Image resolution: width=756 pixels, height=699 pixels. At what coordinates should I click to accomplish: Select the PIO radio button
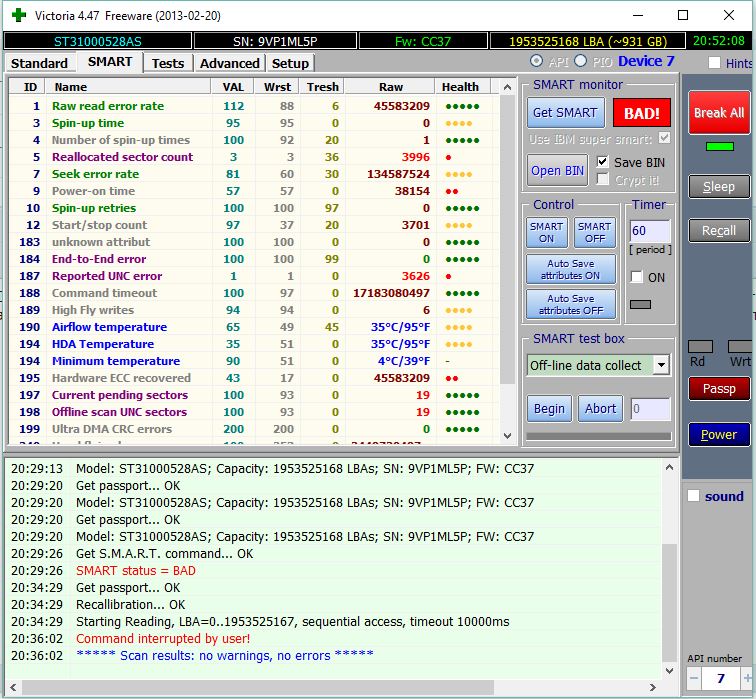580,61
